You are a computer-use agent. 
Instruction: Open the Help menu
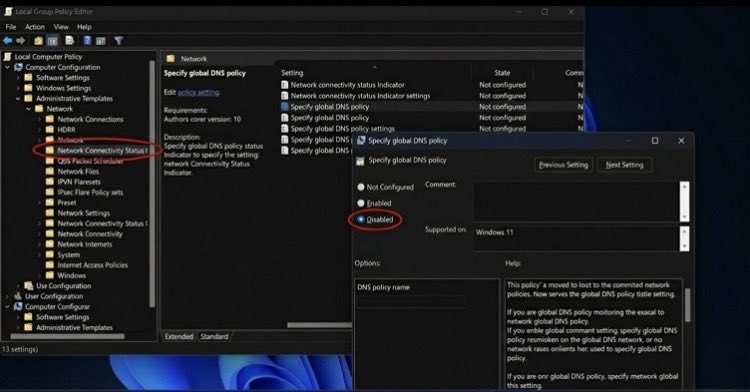coord(84,27)
